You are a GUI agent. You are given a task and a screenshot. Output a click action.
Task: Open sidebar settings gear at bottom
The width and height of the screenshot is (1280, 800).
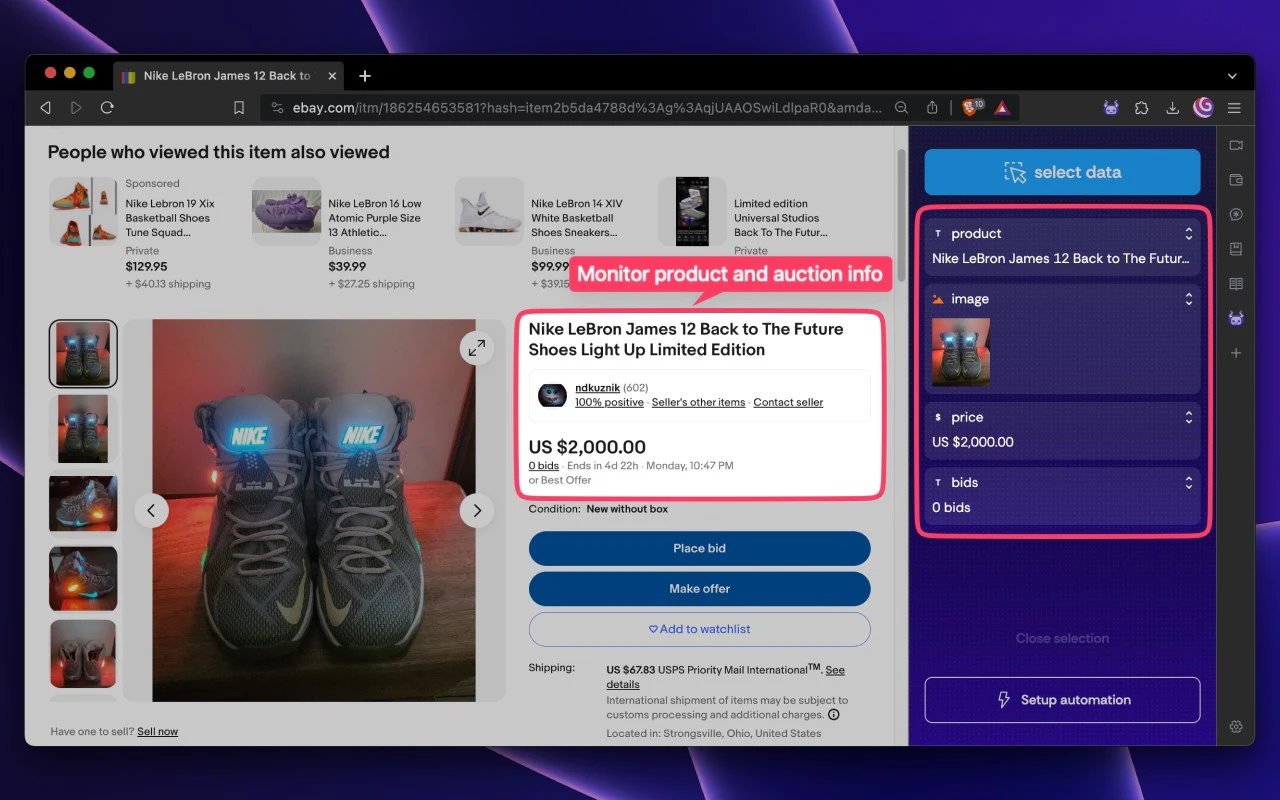pyautogui.click(x=1236, y=726)
